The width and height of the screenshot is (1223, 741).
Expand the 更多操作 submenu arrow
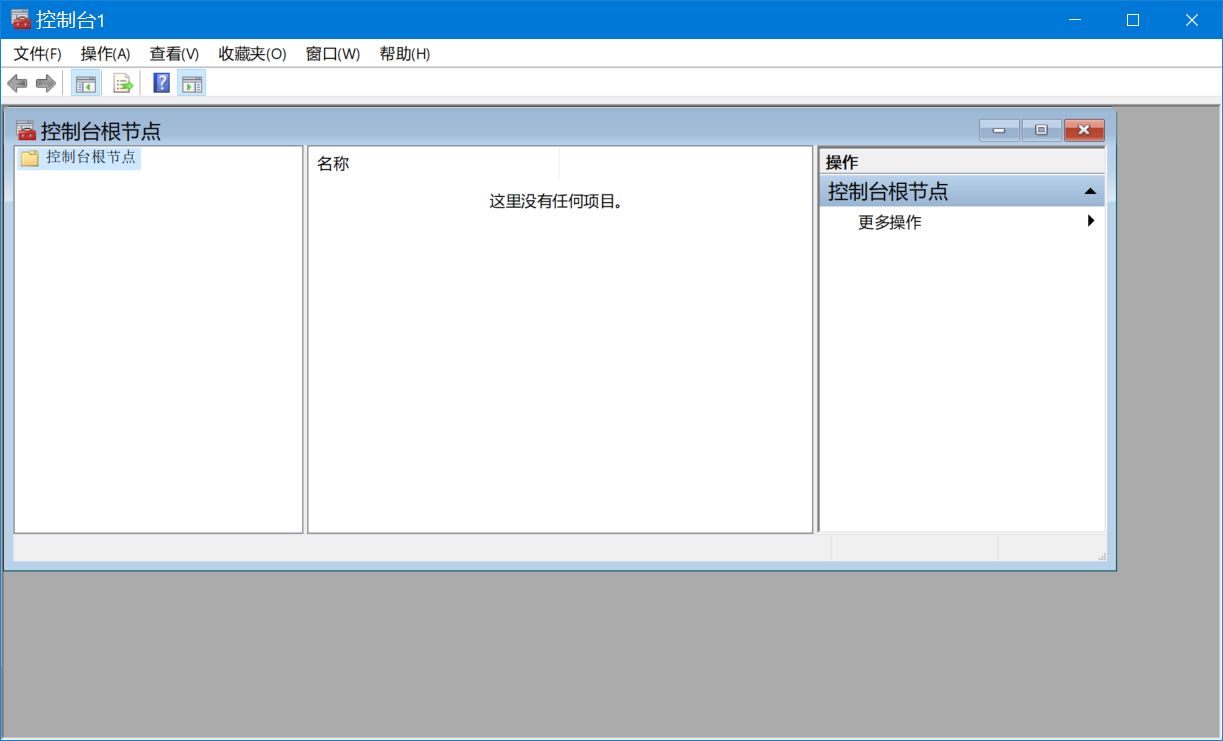pyautogui.click(x=1091, y=222)
